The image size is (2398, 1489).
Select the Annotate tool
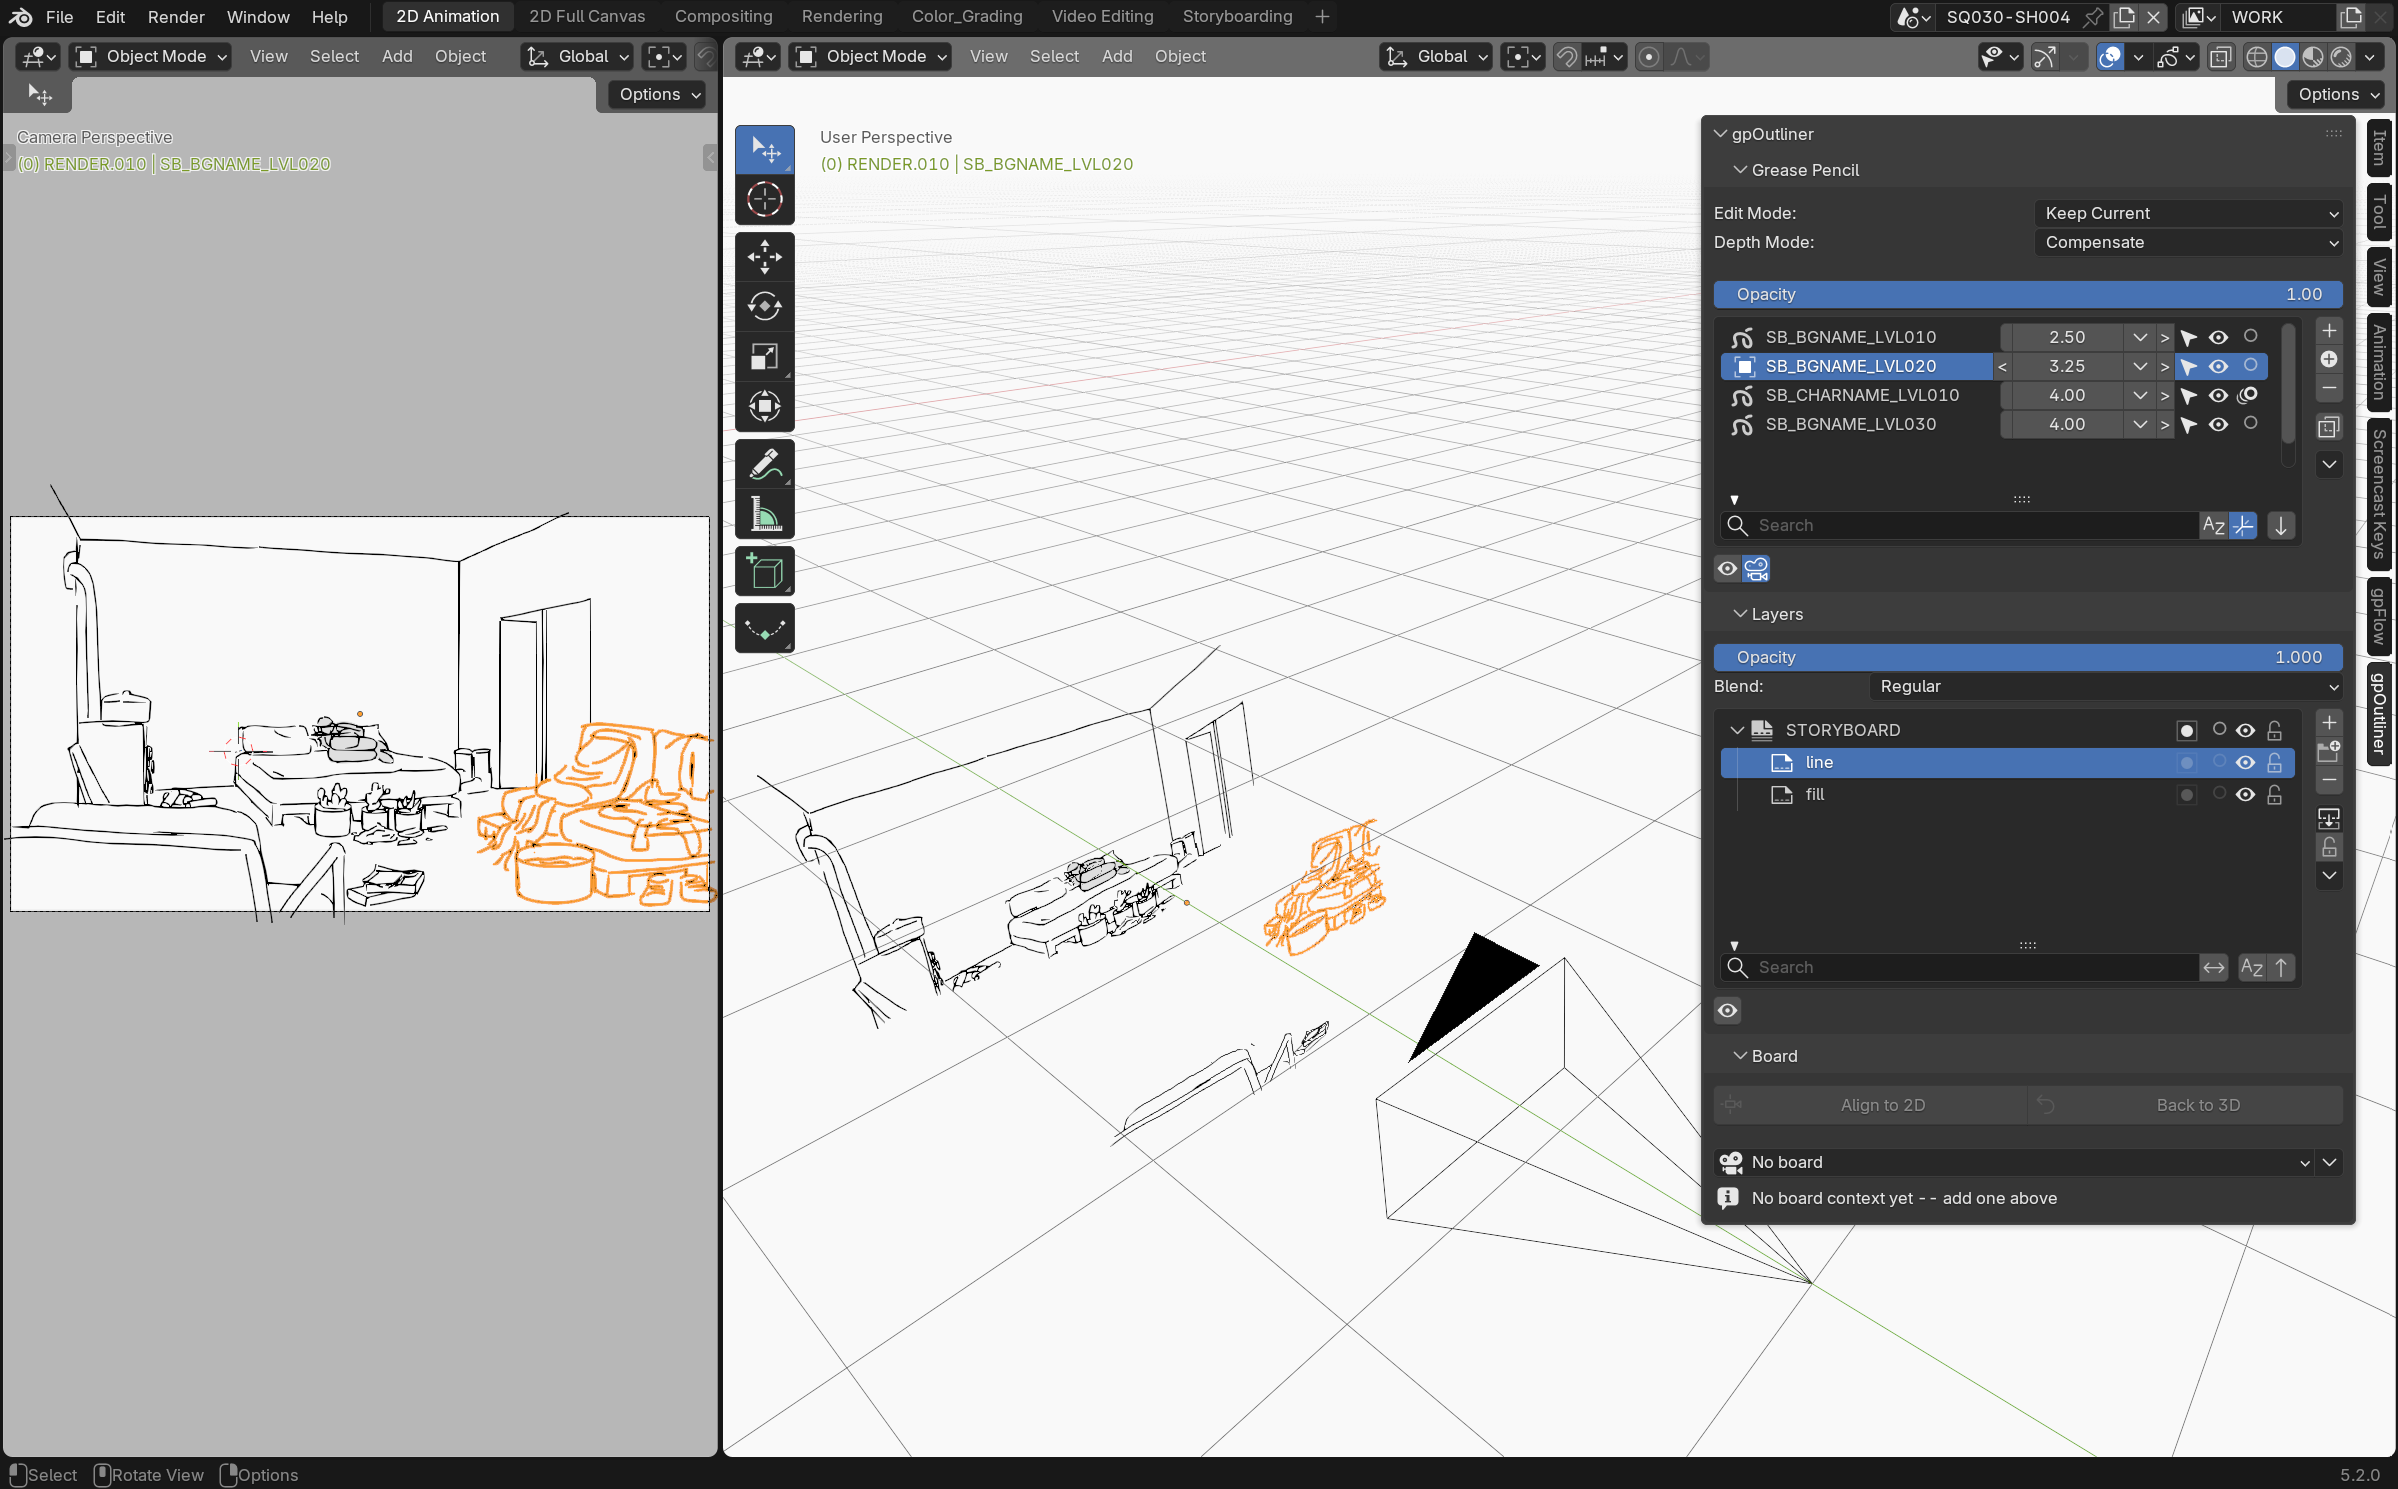(764, 465)
